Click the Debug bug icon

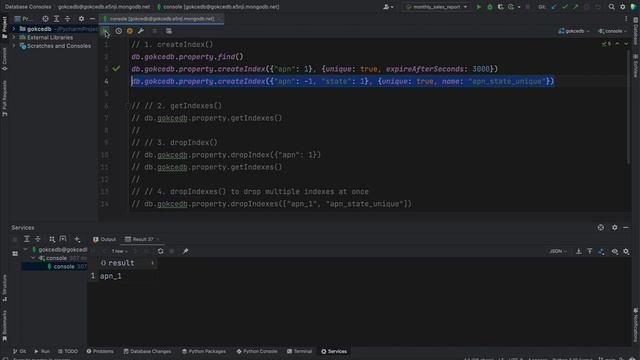[490, 7]
